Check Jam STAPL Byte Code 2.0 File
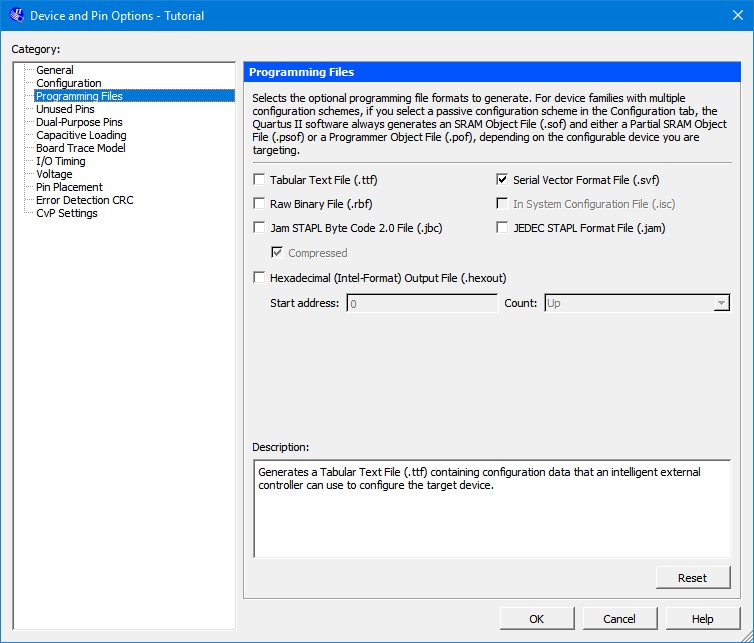 pos(260,228)
